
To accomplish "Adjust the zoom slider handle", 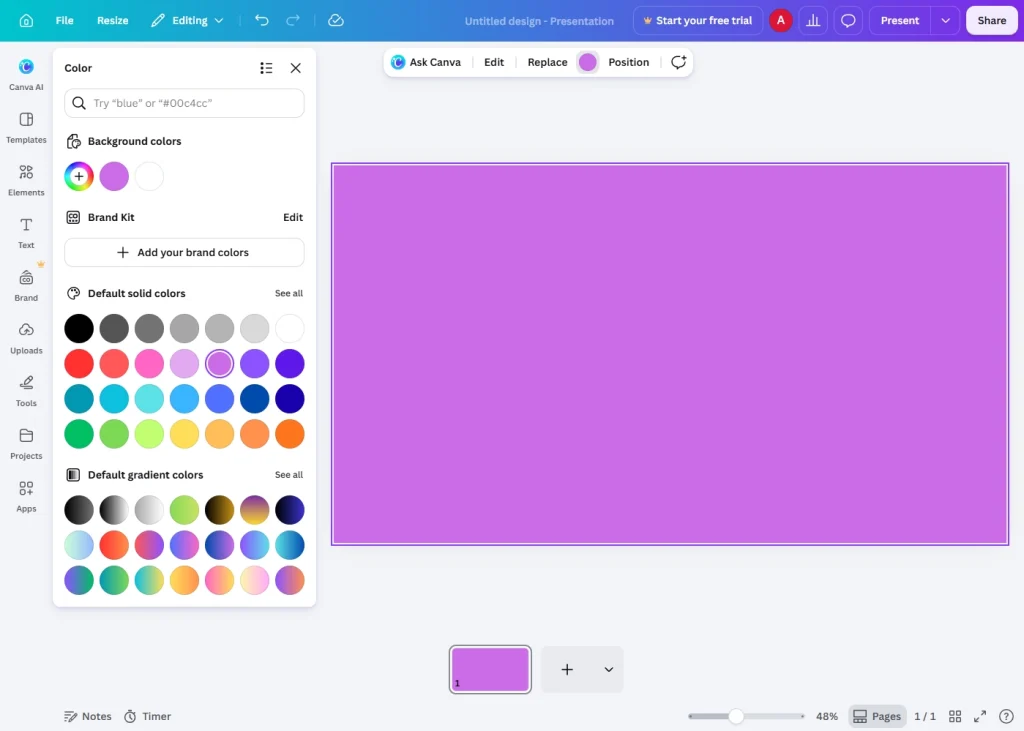I will coord(736,717).
